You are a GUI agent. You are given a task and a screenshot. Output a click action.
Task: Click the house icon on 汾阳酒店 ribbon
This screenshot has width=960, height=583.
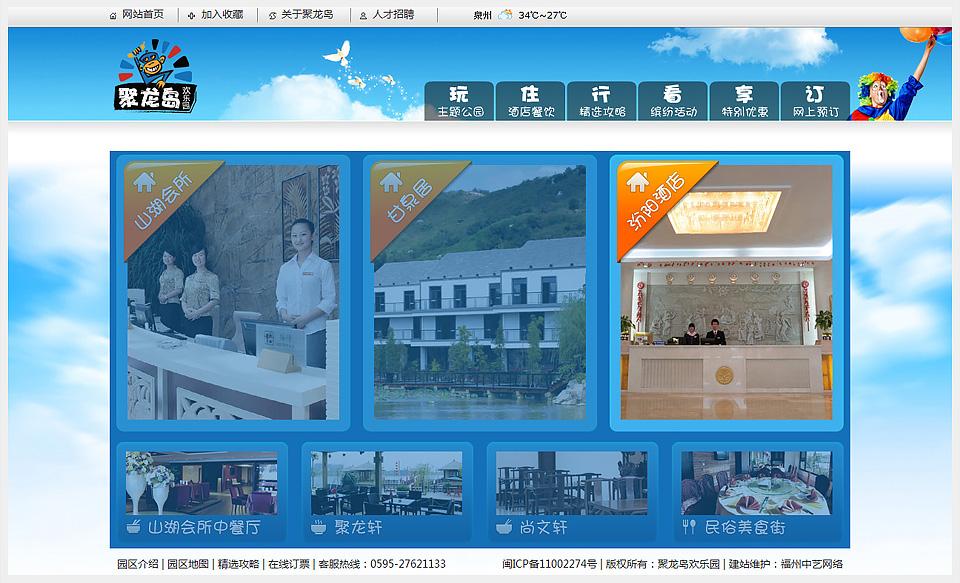pyautogui.click(x=637, y=182)
